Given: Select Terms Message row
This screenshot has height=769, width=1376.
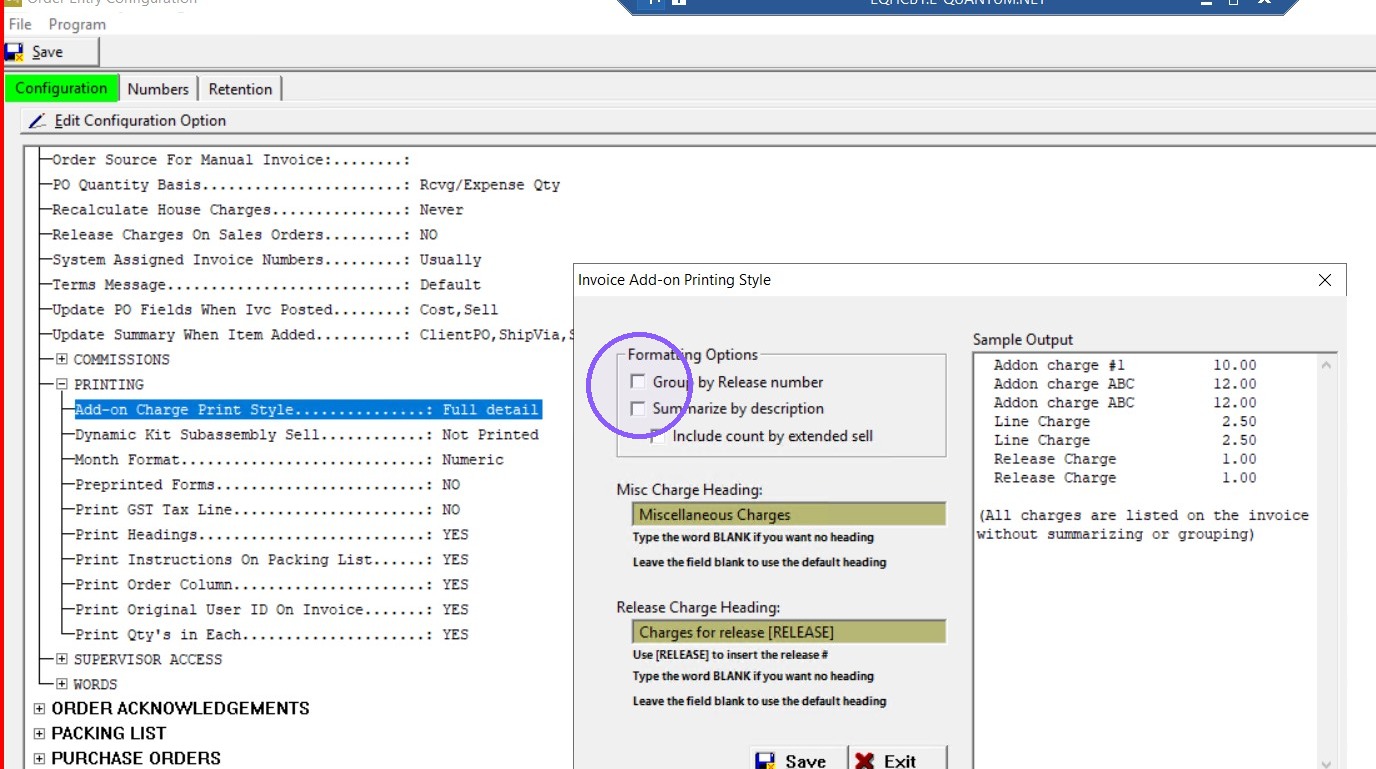Looking at the screenshot, I should pyautogui.click(x=267, y=285).
